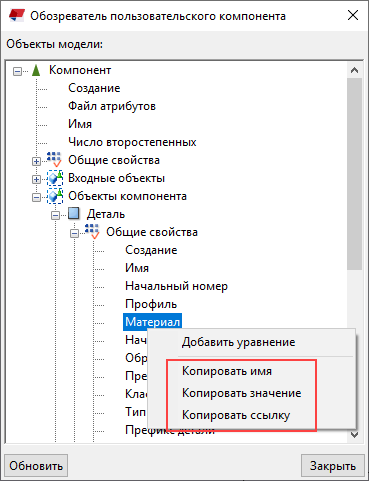Click the green Компонент cone icon

(x=36, y=70)
